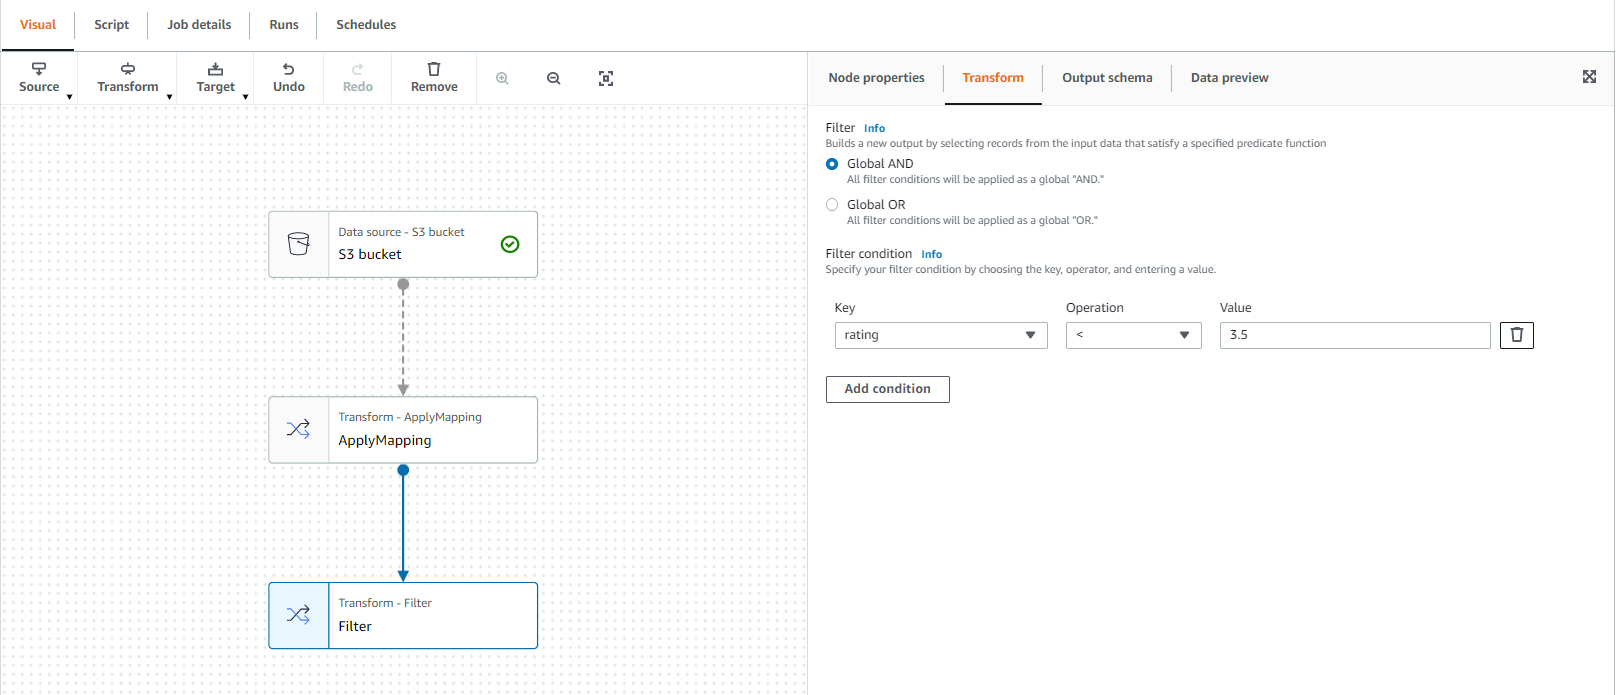
Task: Click the Add condition button
Action: [887, 389]
